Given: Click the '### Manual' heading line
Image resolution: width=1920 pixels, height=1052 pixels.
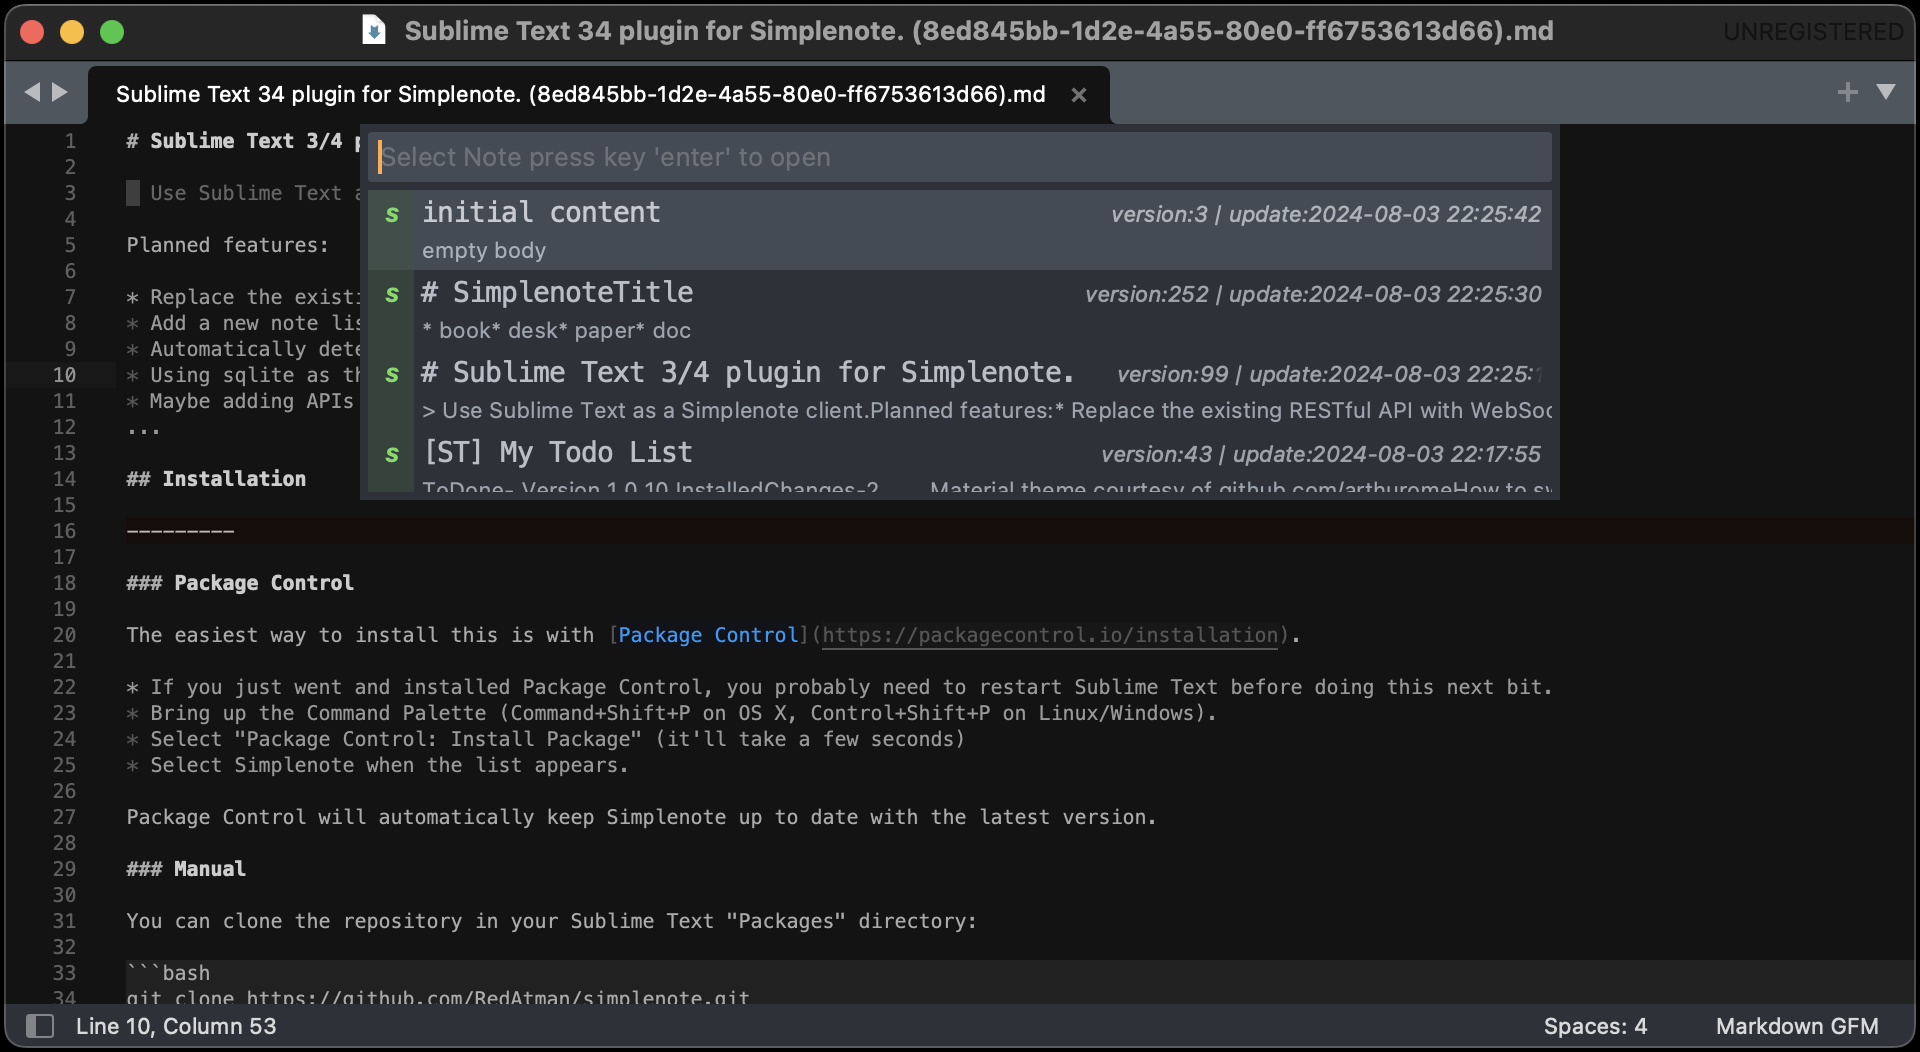Looking at the screenshot, I should tap(186, 869).
